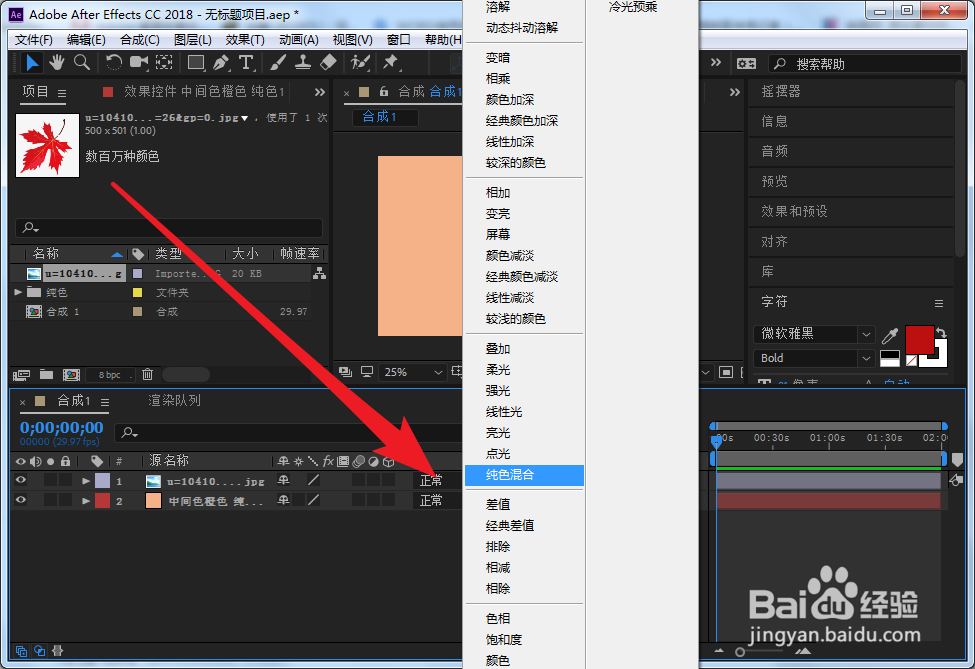Select the Brush tool
Screen dimensions: 975x669
point(278,62)
